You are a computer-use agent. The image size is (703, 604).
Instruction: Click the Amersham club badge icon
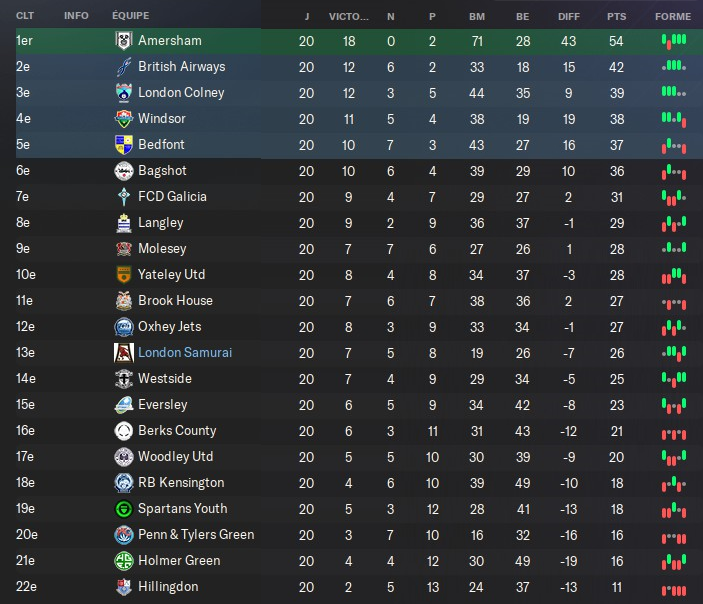(123, 41)
